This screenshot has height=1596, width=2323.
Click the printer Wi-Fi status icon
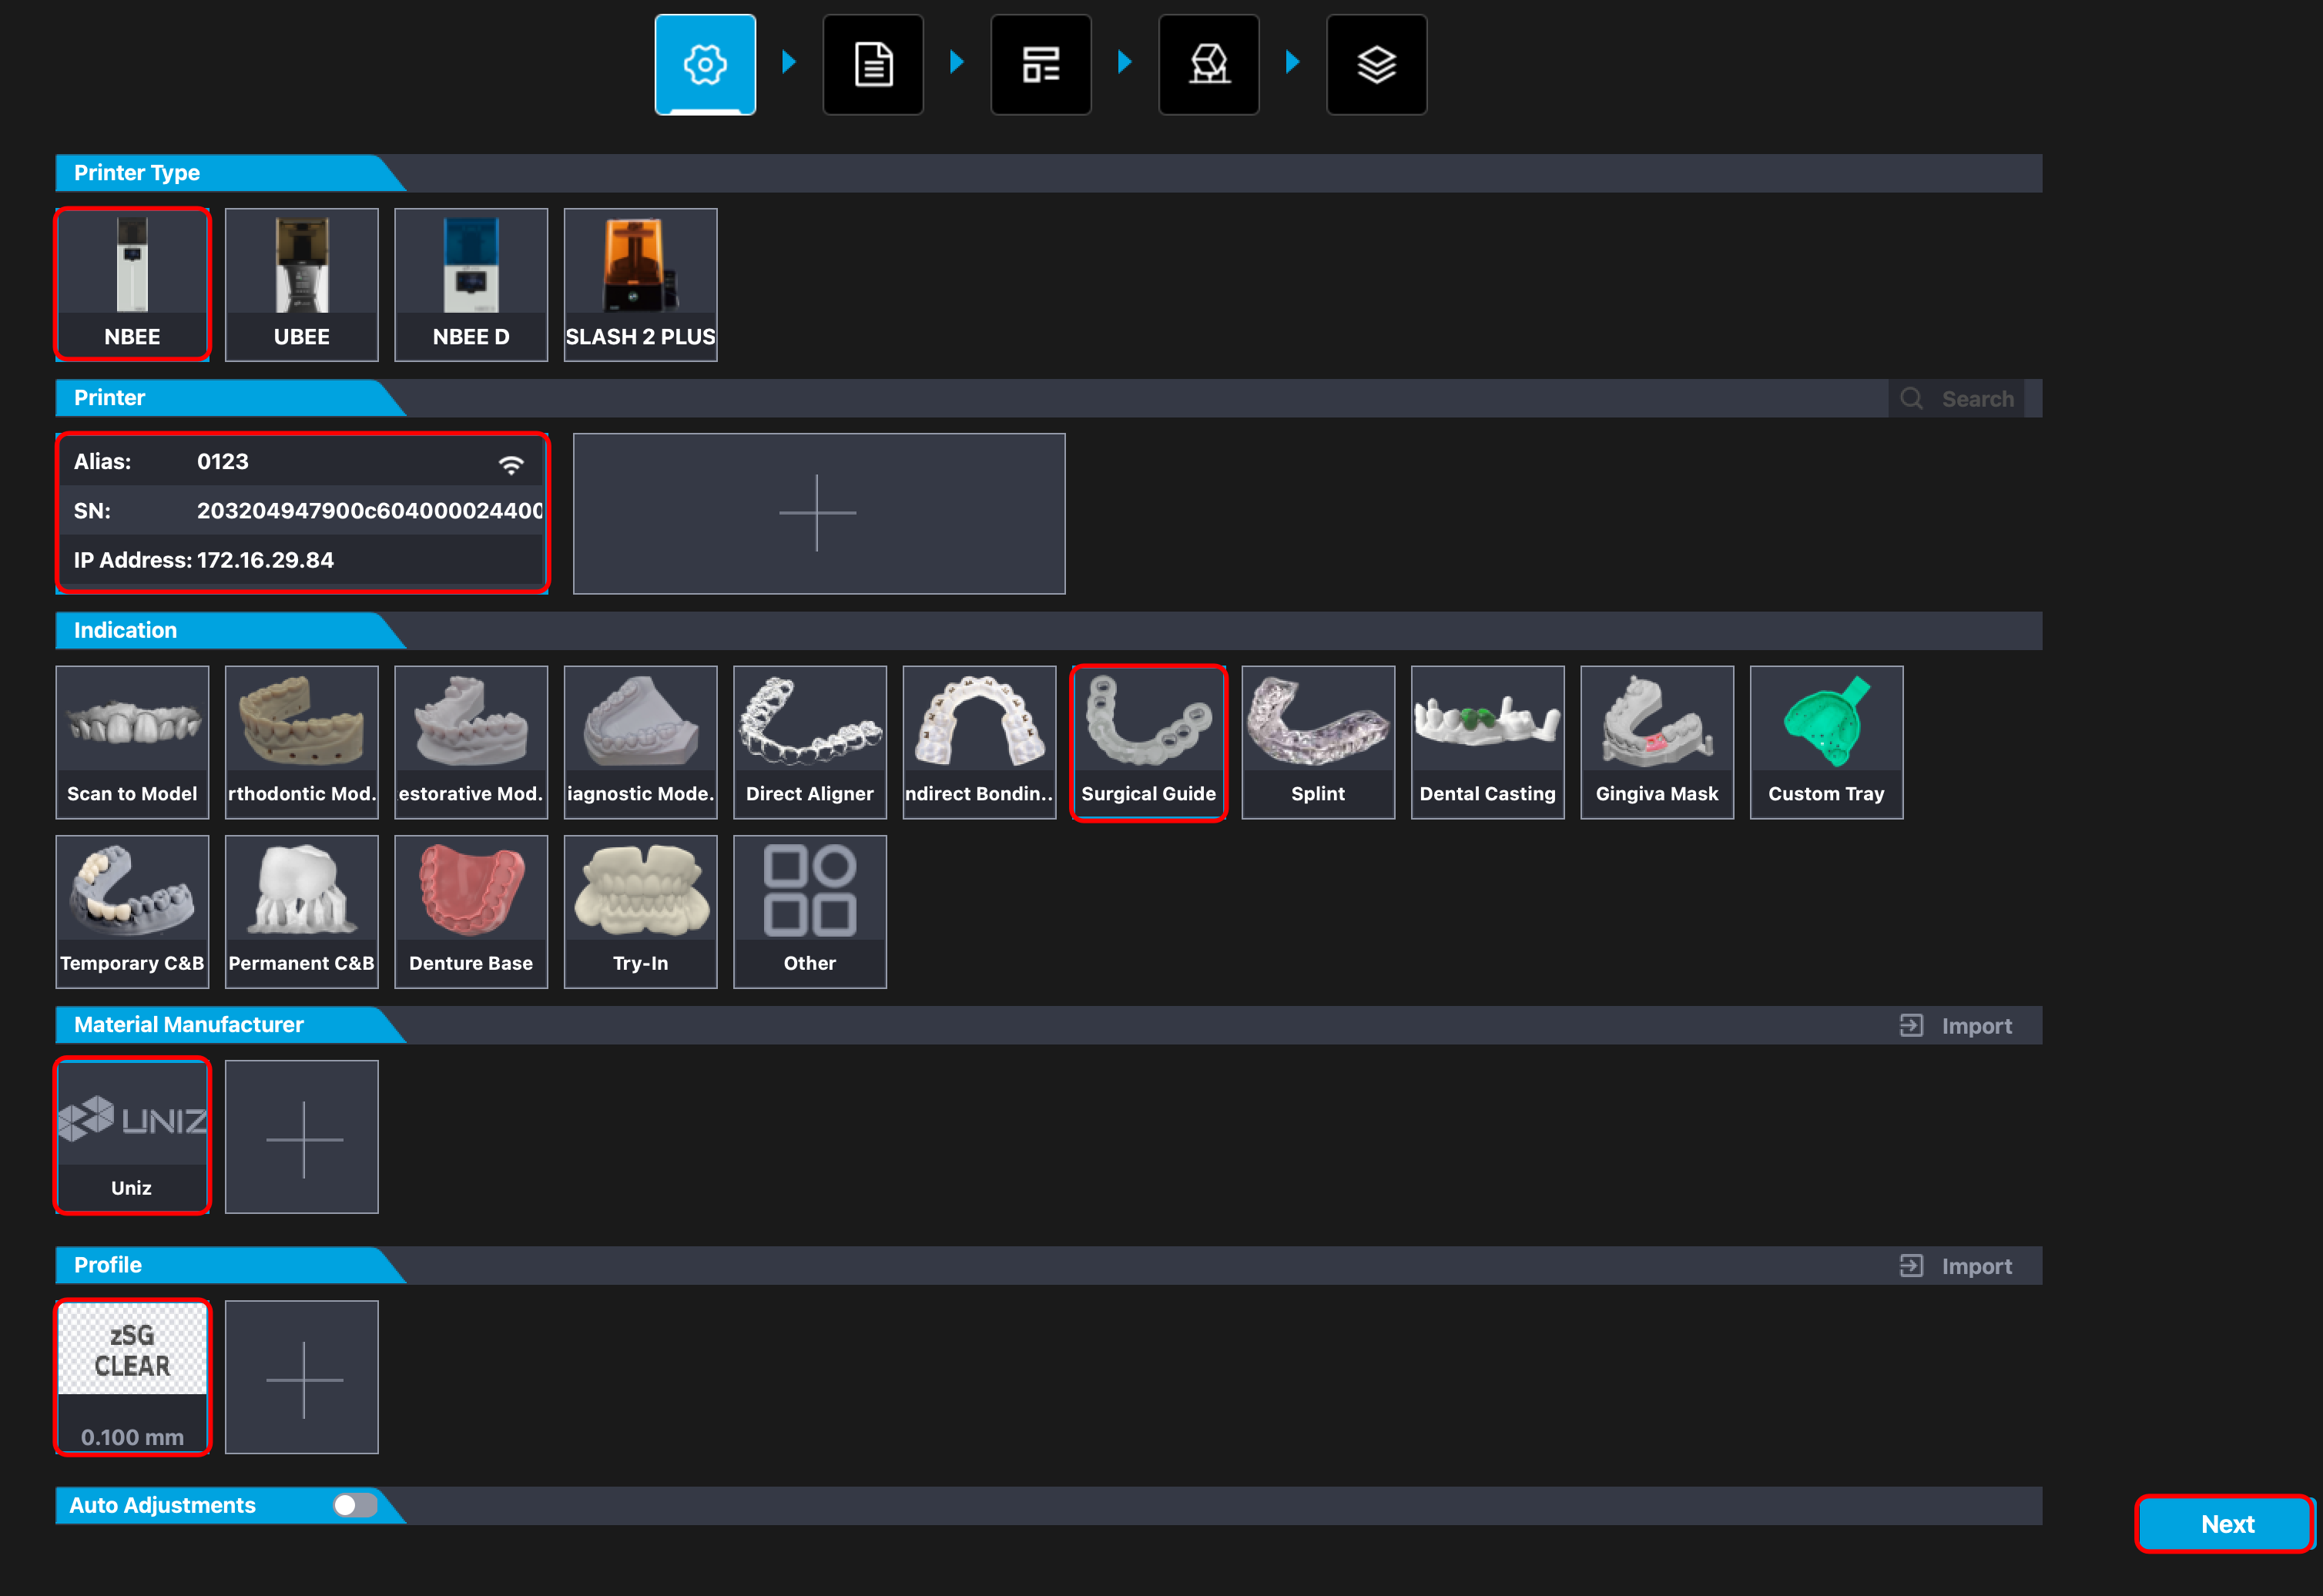tap(511, 464)
